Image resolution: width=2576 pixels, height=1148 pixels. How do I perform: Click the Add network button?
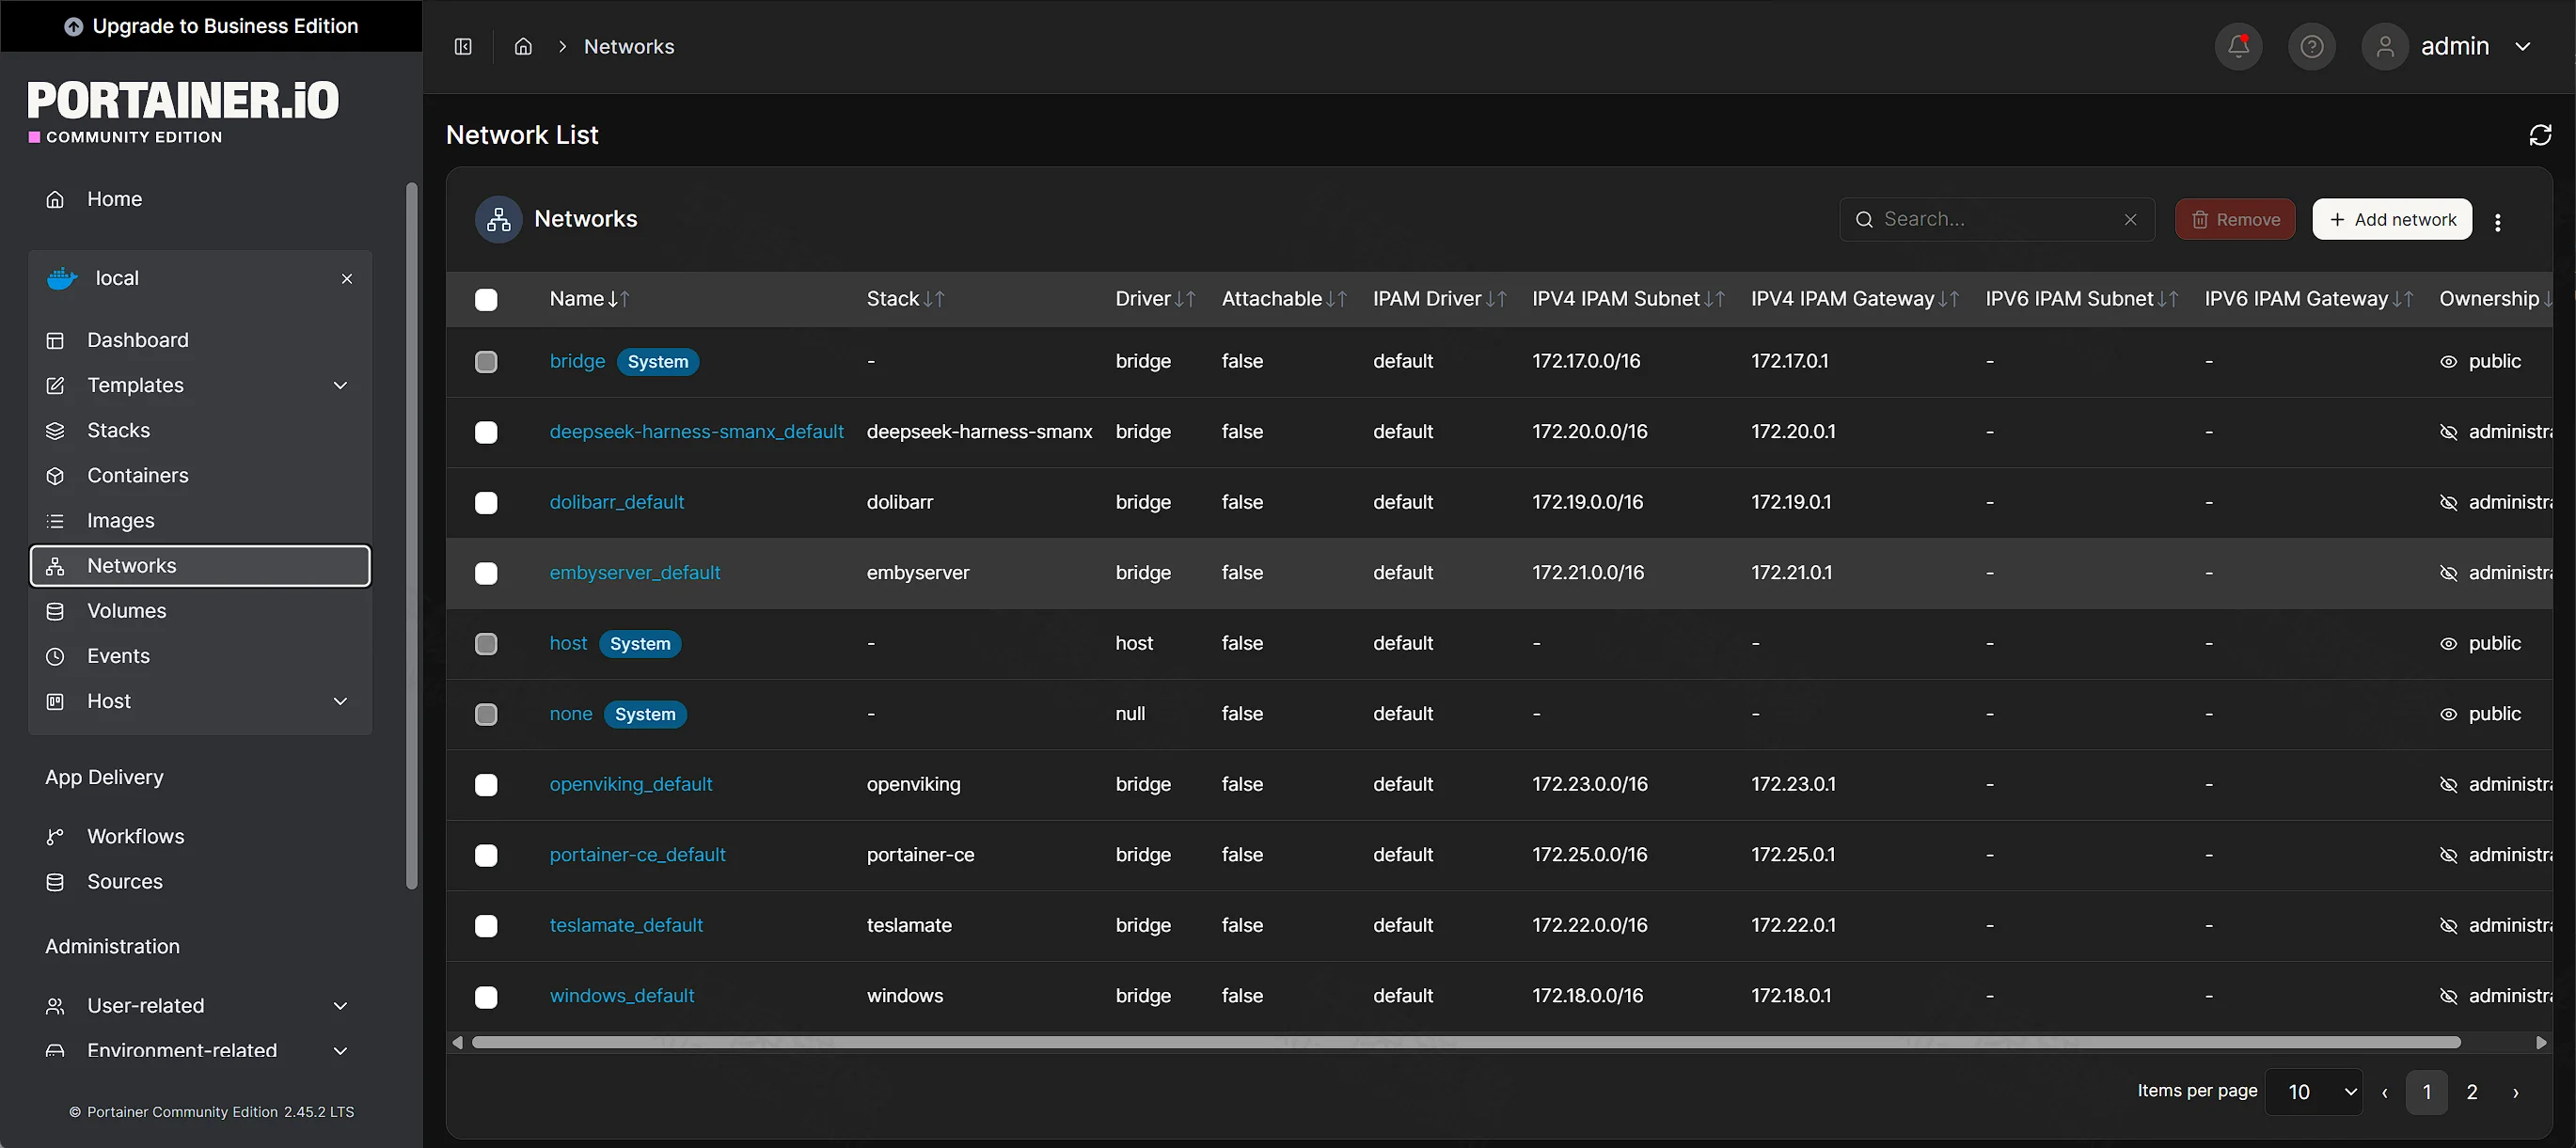(x=2392, y=220)
